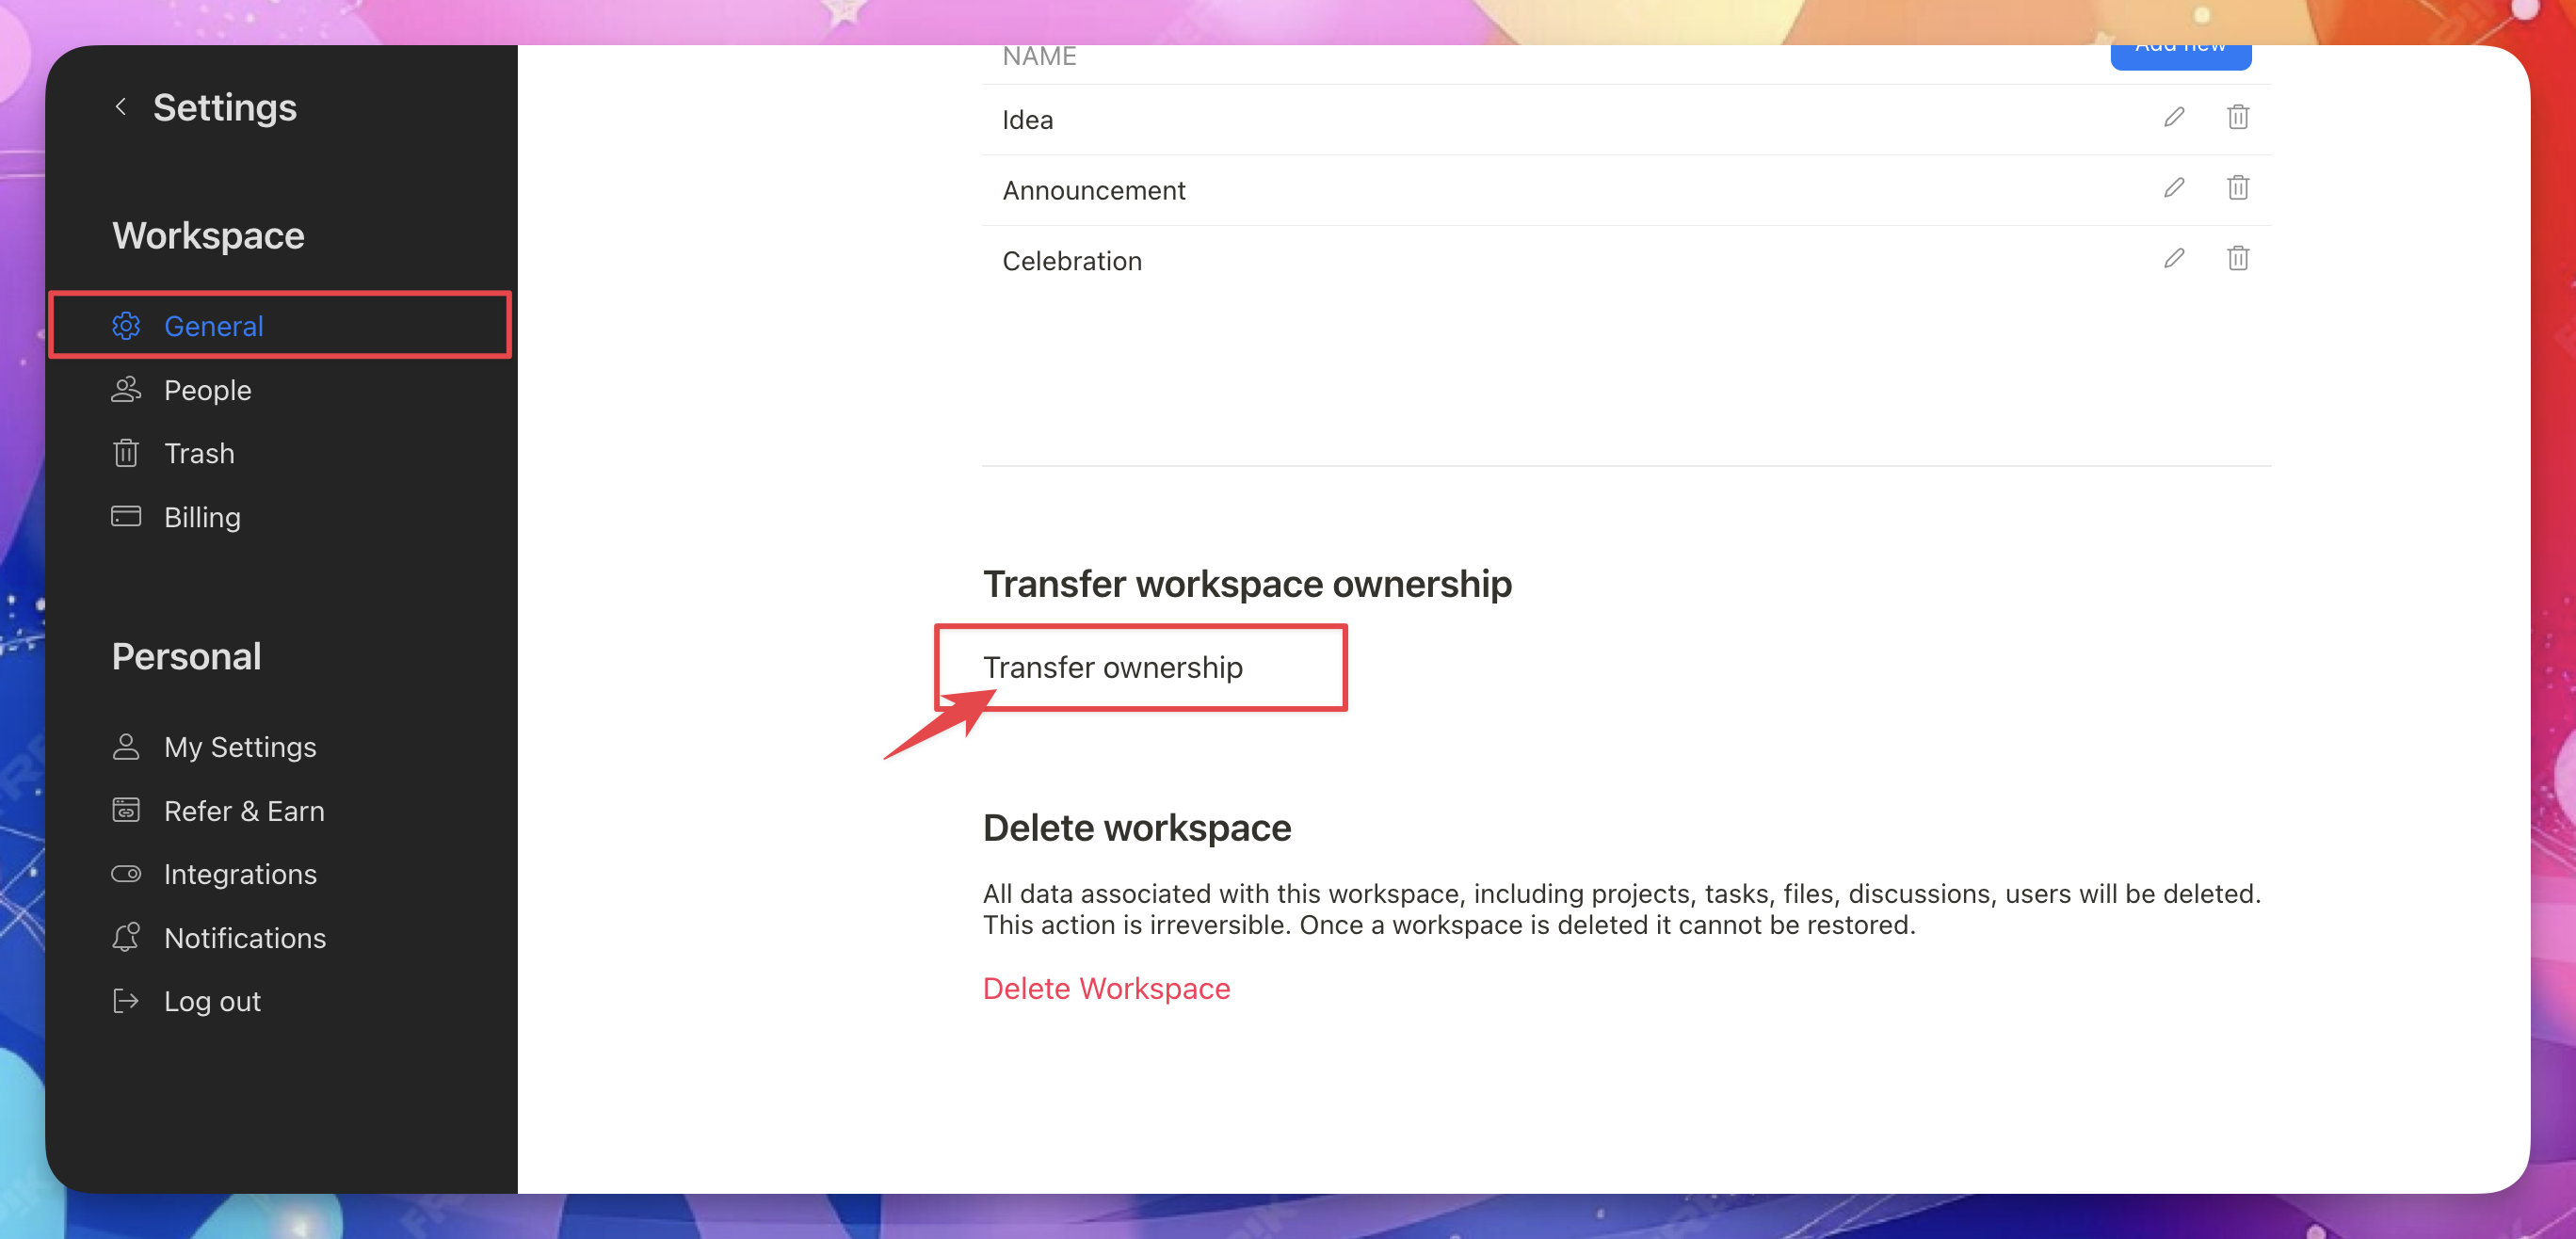The width and height of the screenshot is (2576, 1239).
Task: Click the back chevron beside Settings
Action: click(121, 106)
